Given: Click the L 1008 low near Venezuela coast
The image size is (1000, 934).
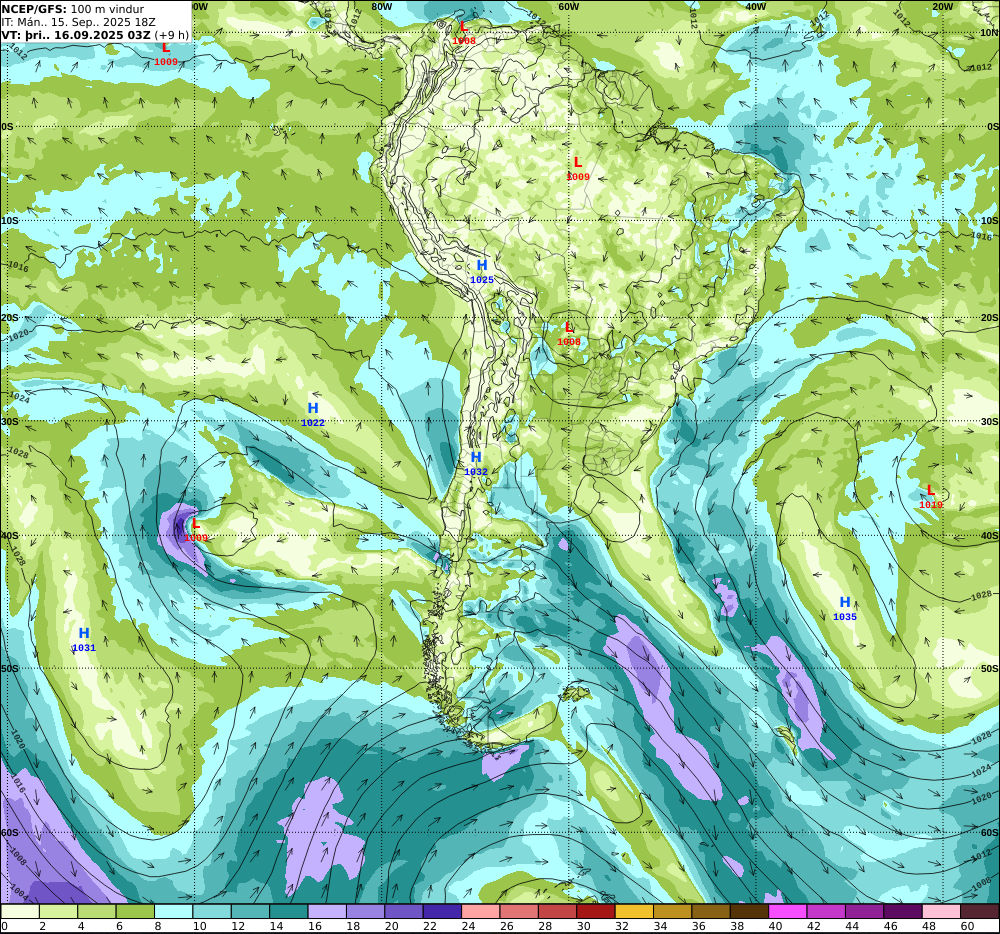Looking at the screenshot, I should point(464,33).
